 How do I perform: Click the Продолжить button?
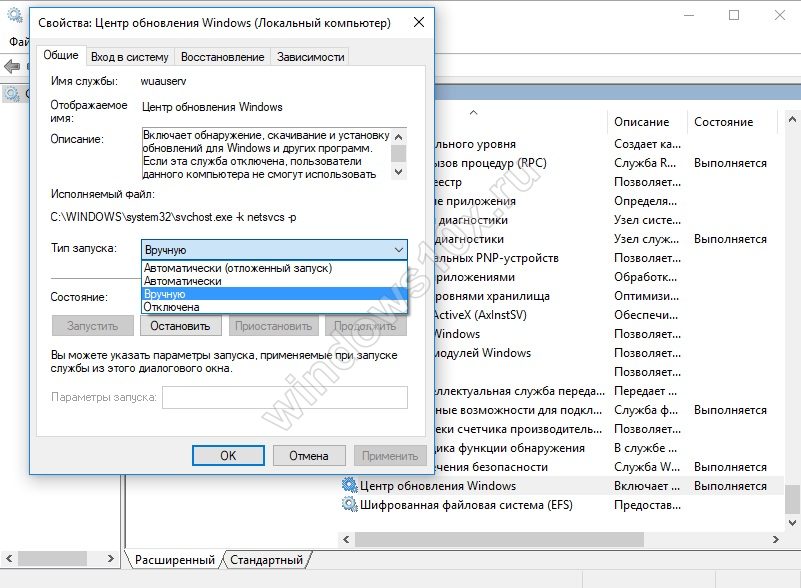(365, 326)
